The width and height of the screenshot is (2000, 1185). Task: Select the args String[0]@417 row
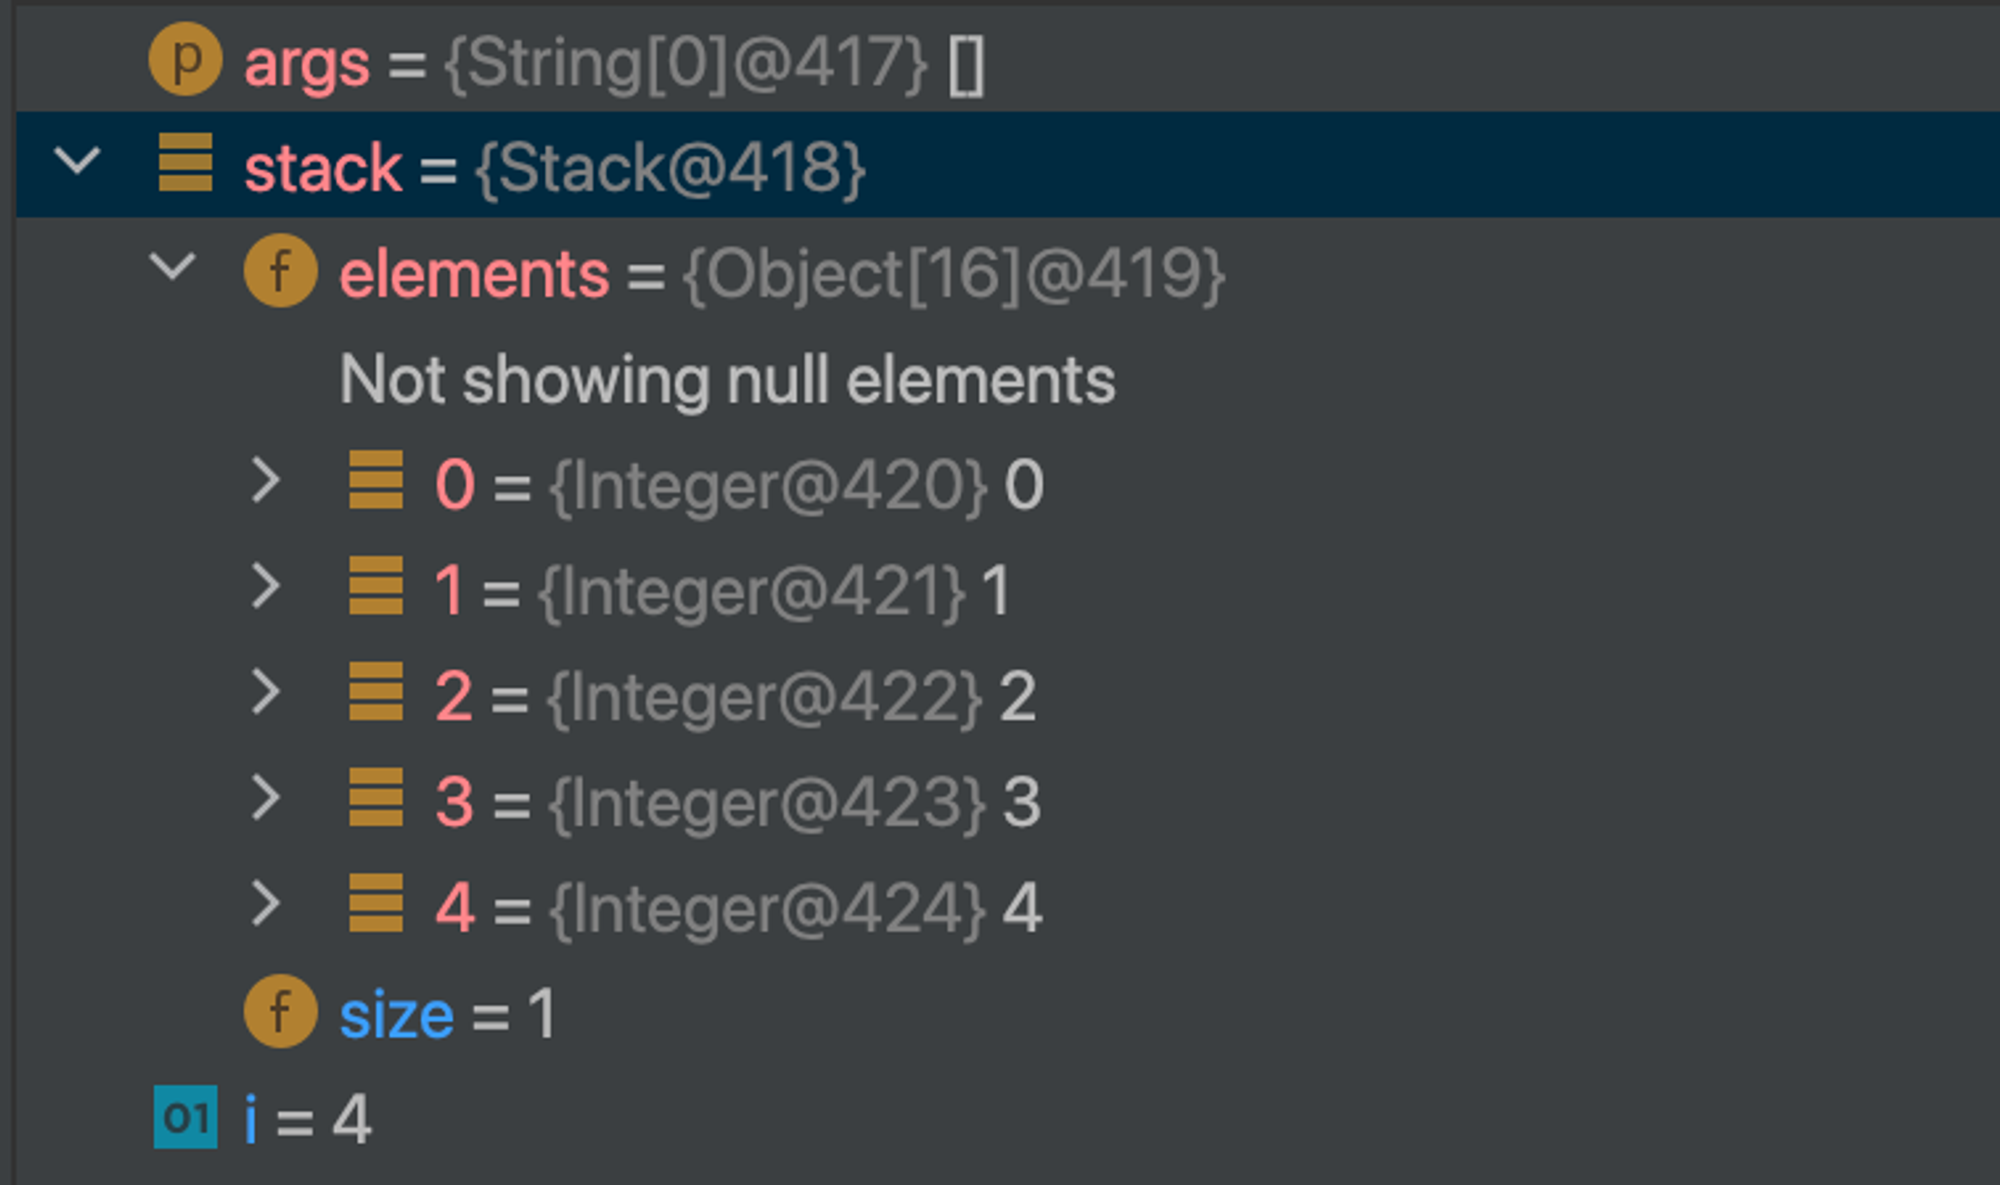[1007, 60]
